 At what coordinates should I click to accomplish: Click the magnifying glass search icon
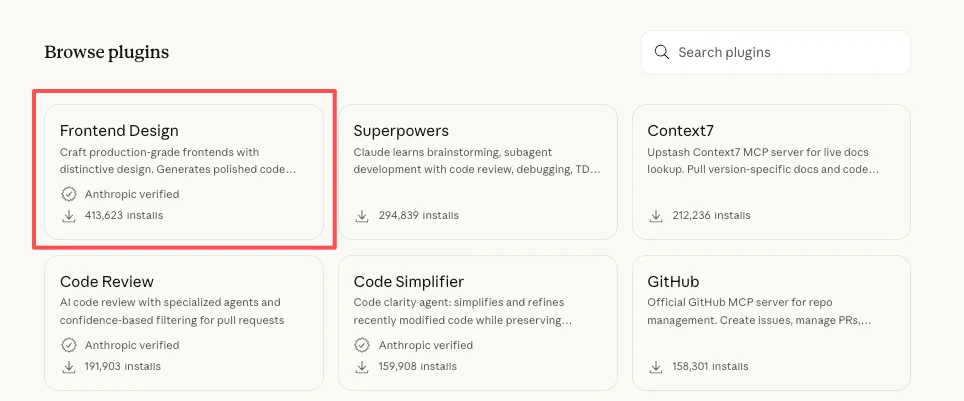661,52
